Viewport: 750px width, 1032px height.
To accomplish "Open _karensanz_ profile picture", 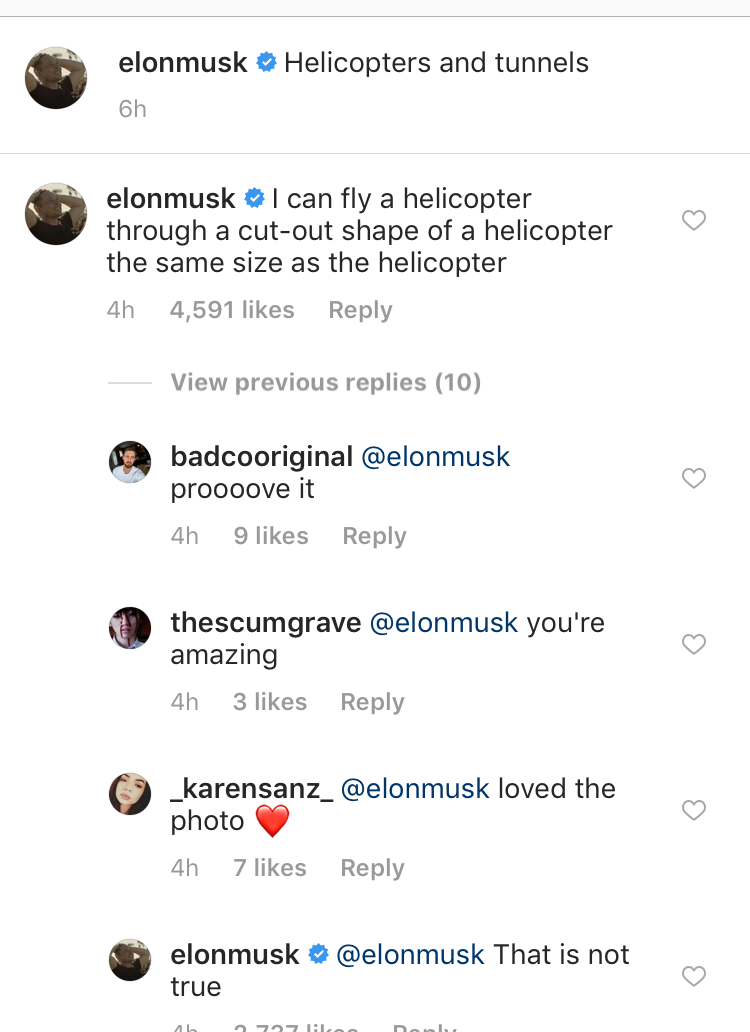I will pos(130,794).
